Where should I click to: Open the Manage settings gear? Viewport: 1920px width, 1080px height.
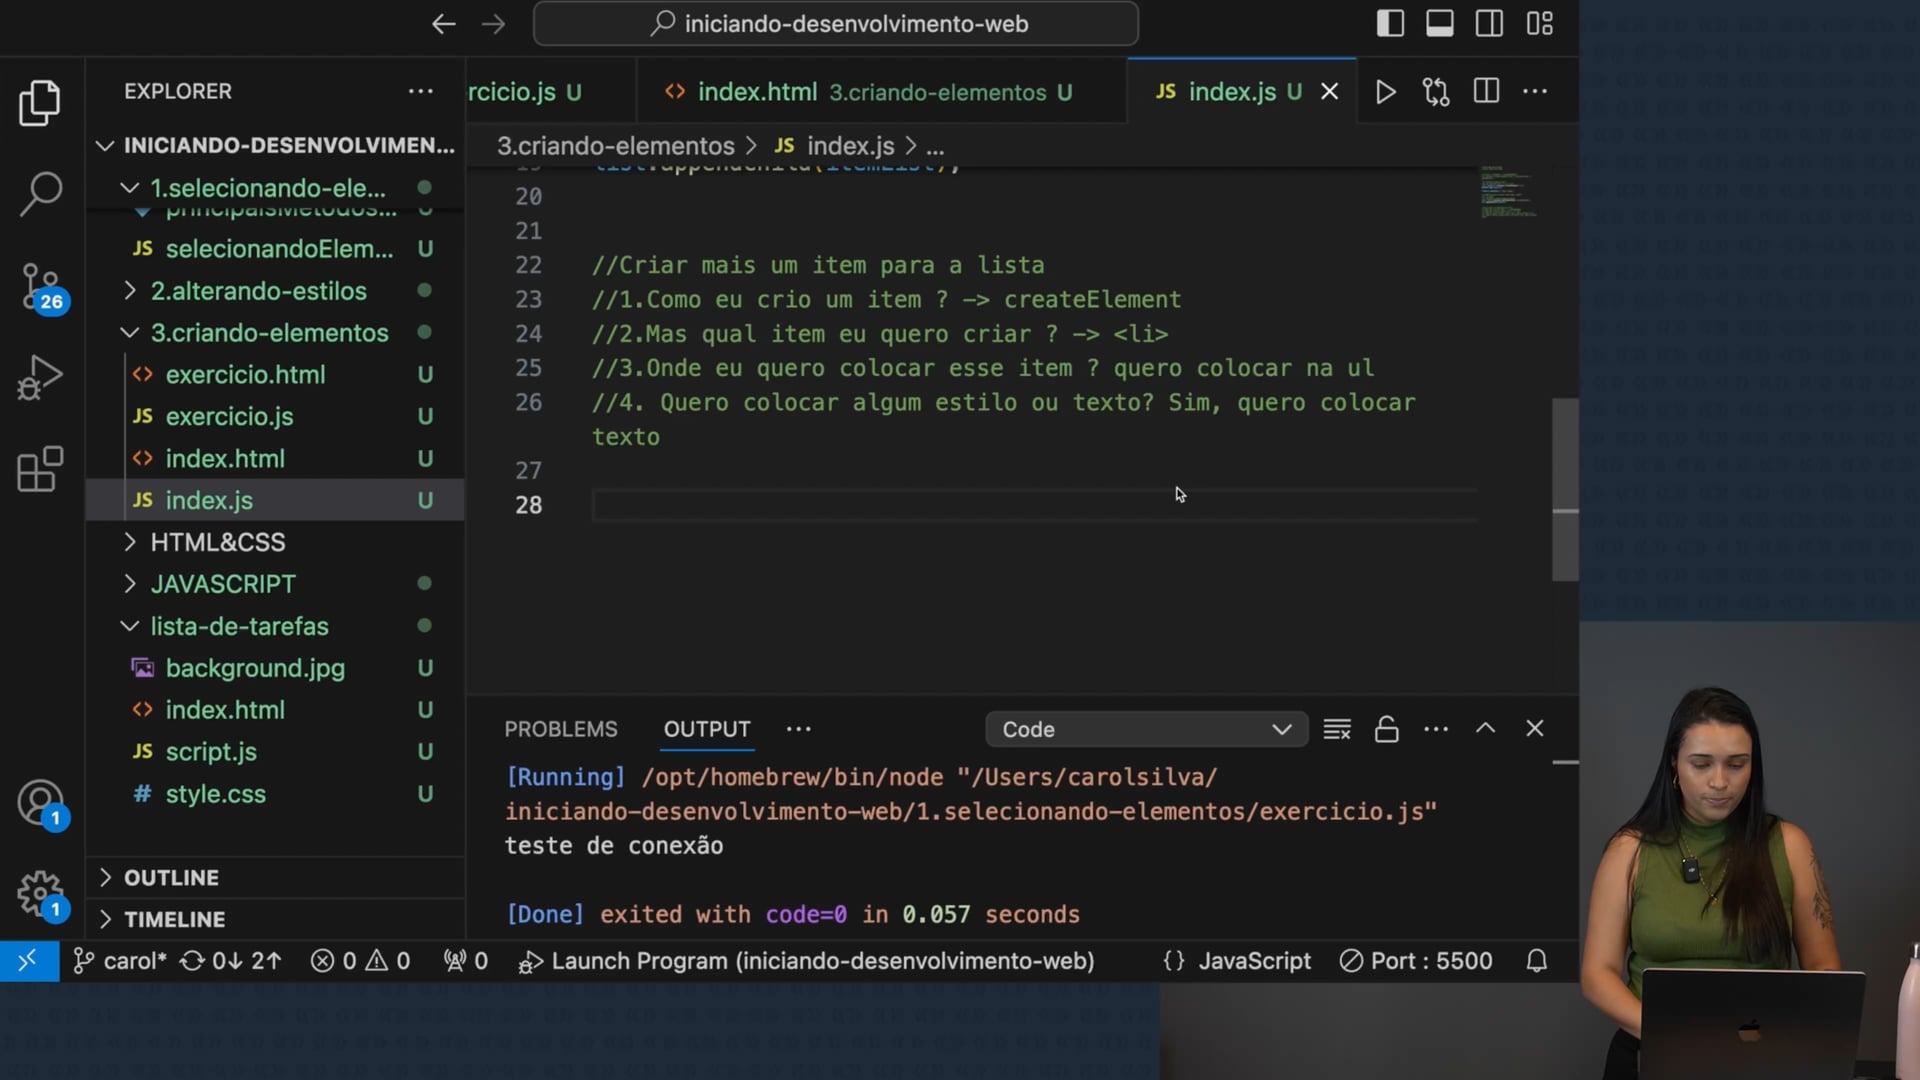click(40, 893)
